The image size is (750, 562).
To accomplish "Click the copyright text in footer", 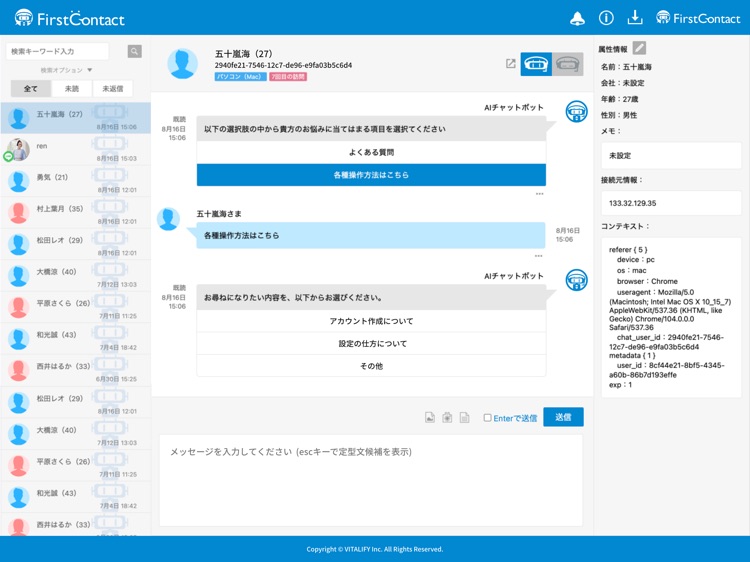I will (375, 549).
